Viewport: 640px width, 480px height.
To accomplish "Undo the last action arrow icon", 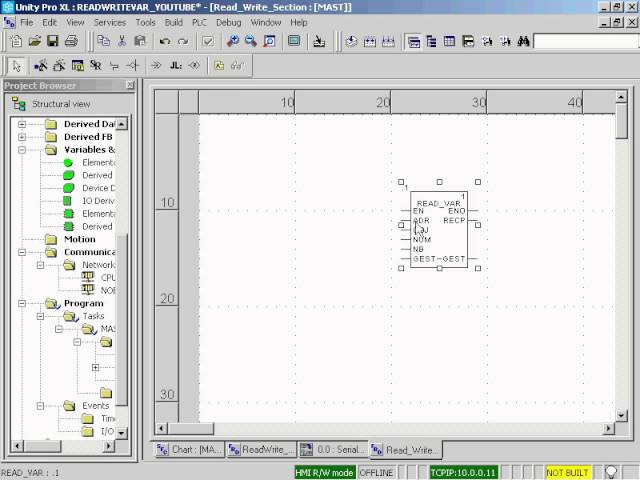I will point(165,41).
